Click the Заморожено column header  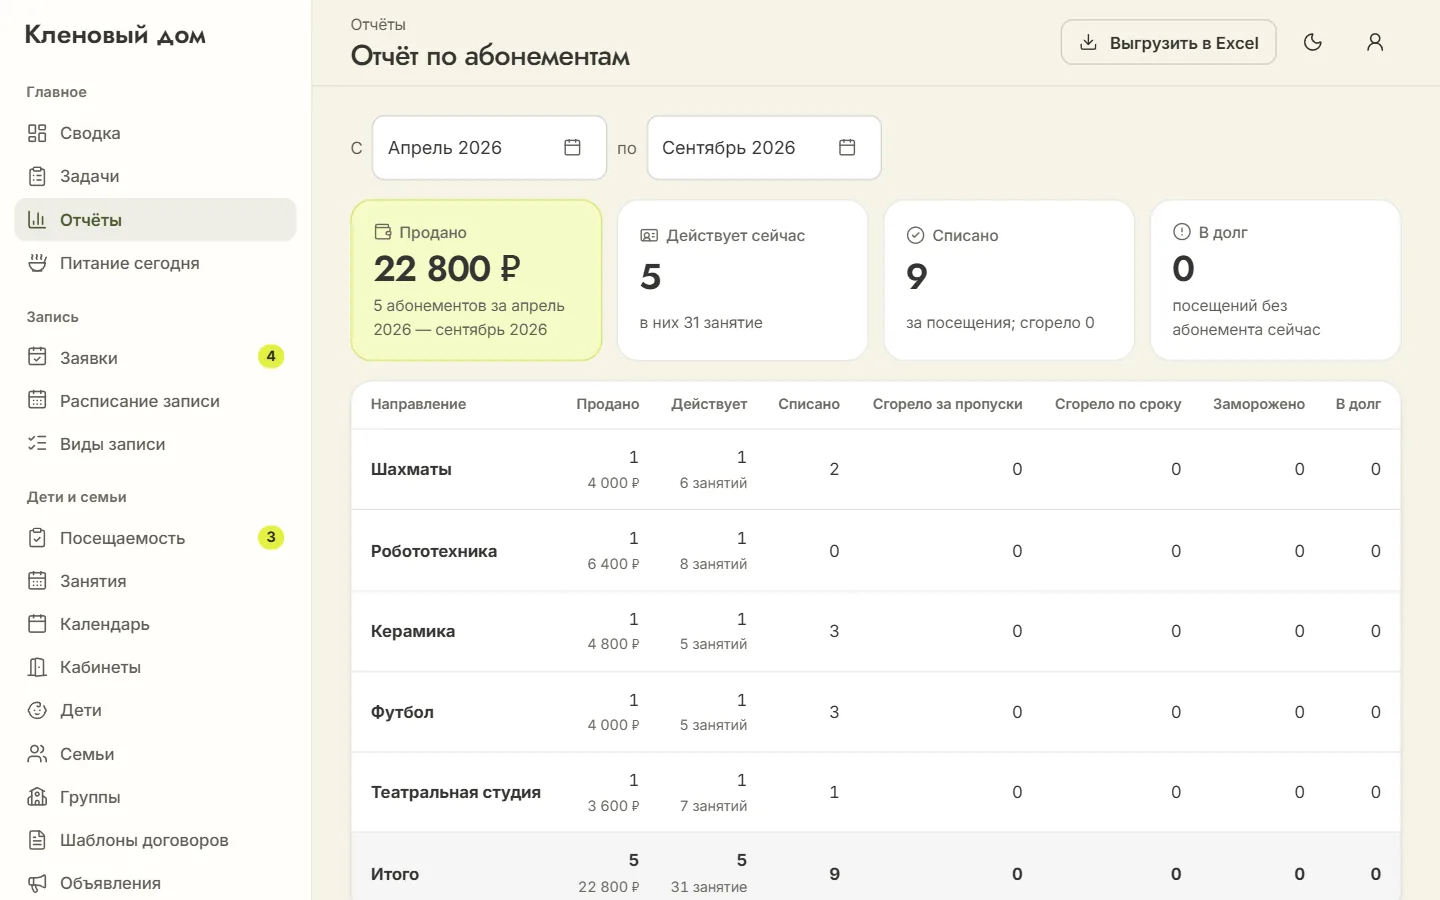(x=1259, y=404)
